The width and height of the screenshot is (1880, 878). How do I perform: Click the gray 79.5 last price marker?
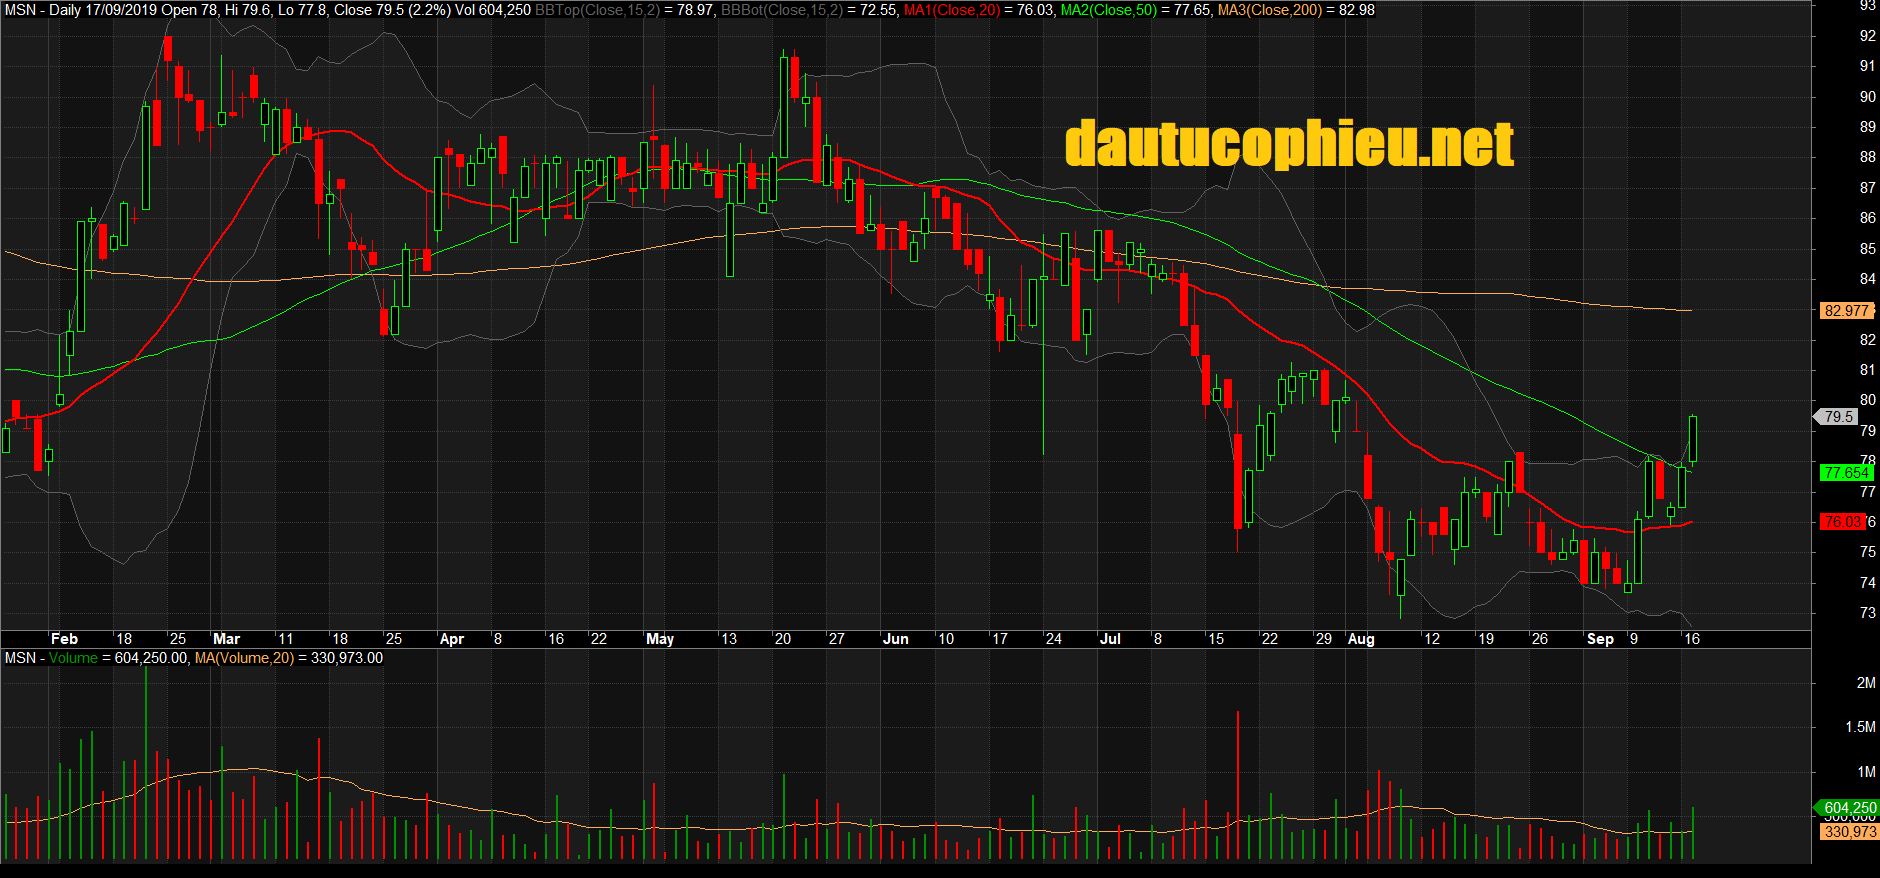coord(1838,417)
